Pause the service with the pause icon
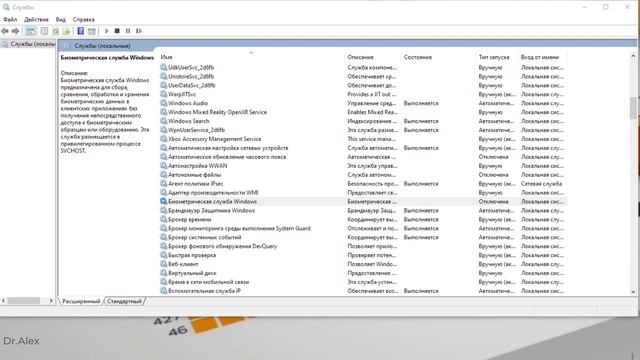 (128, 31)
